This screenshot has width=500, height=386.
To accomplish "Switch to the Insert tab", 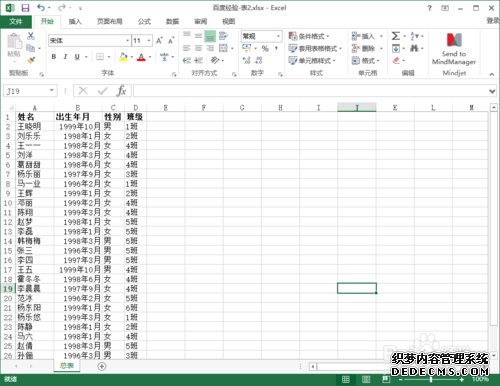I will pos(75,22).
